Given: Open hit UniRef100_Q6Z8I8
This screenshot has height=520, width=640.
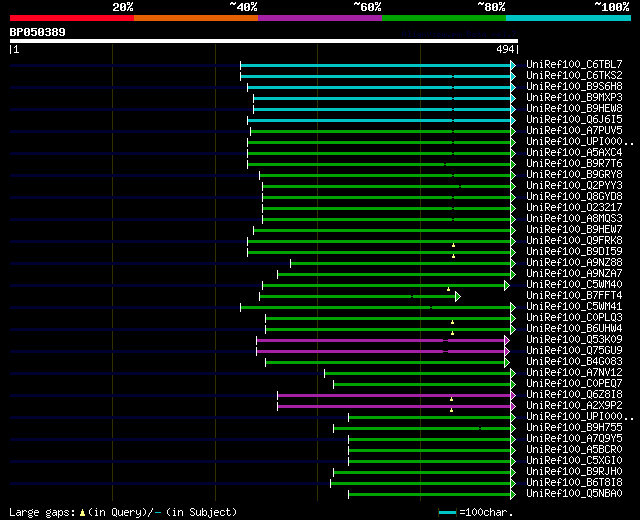Looking at the screenshot, I should (x=574, y=395).
